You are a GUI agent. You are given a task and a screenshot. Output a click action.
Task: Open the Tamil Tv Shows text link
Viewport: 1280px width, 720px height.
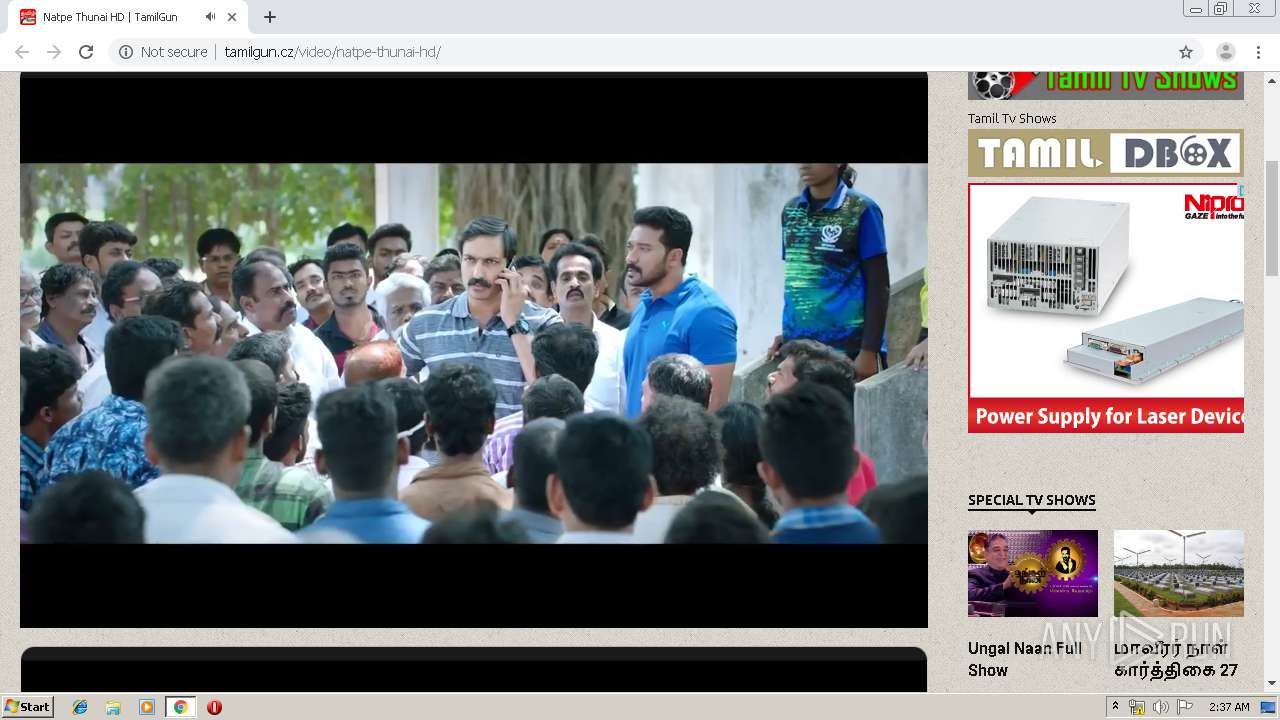(1012, 118)
